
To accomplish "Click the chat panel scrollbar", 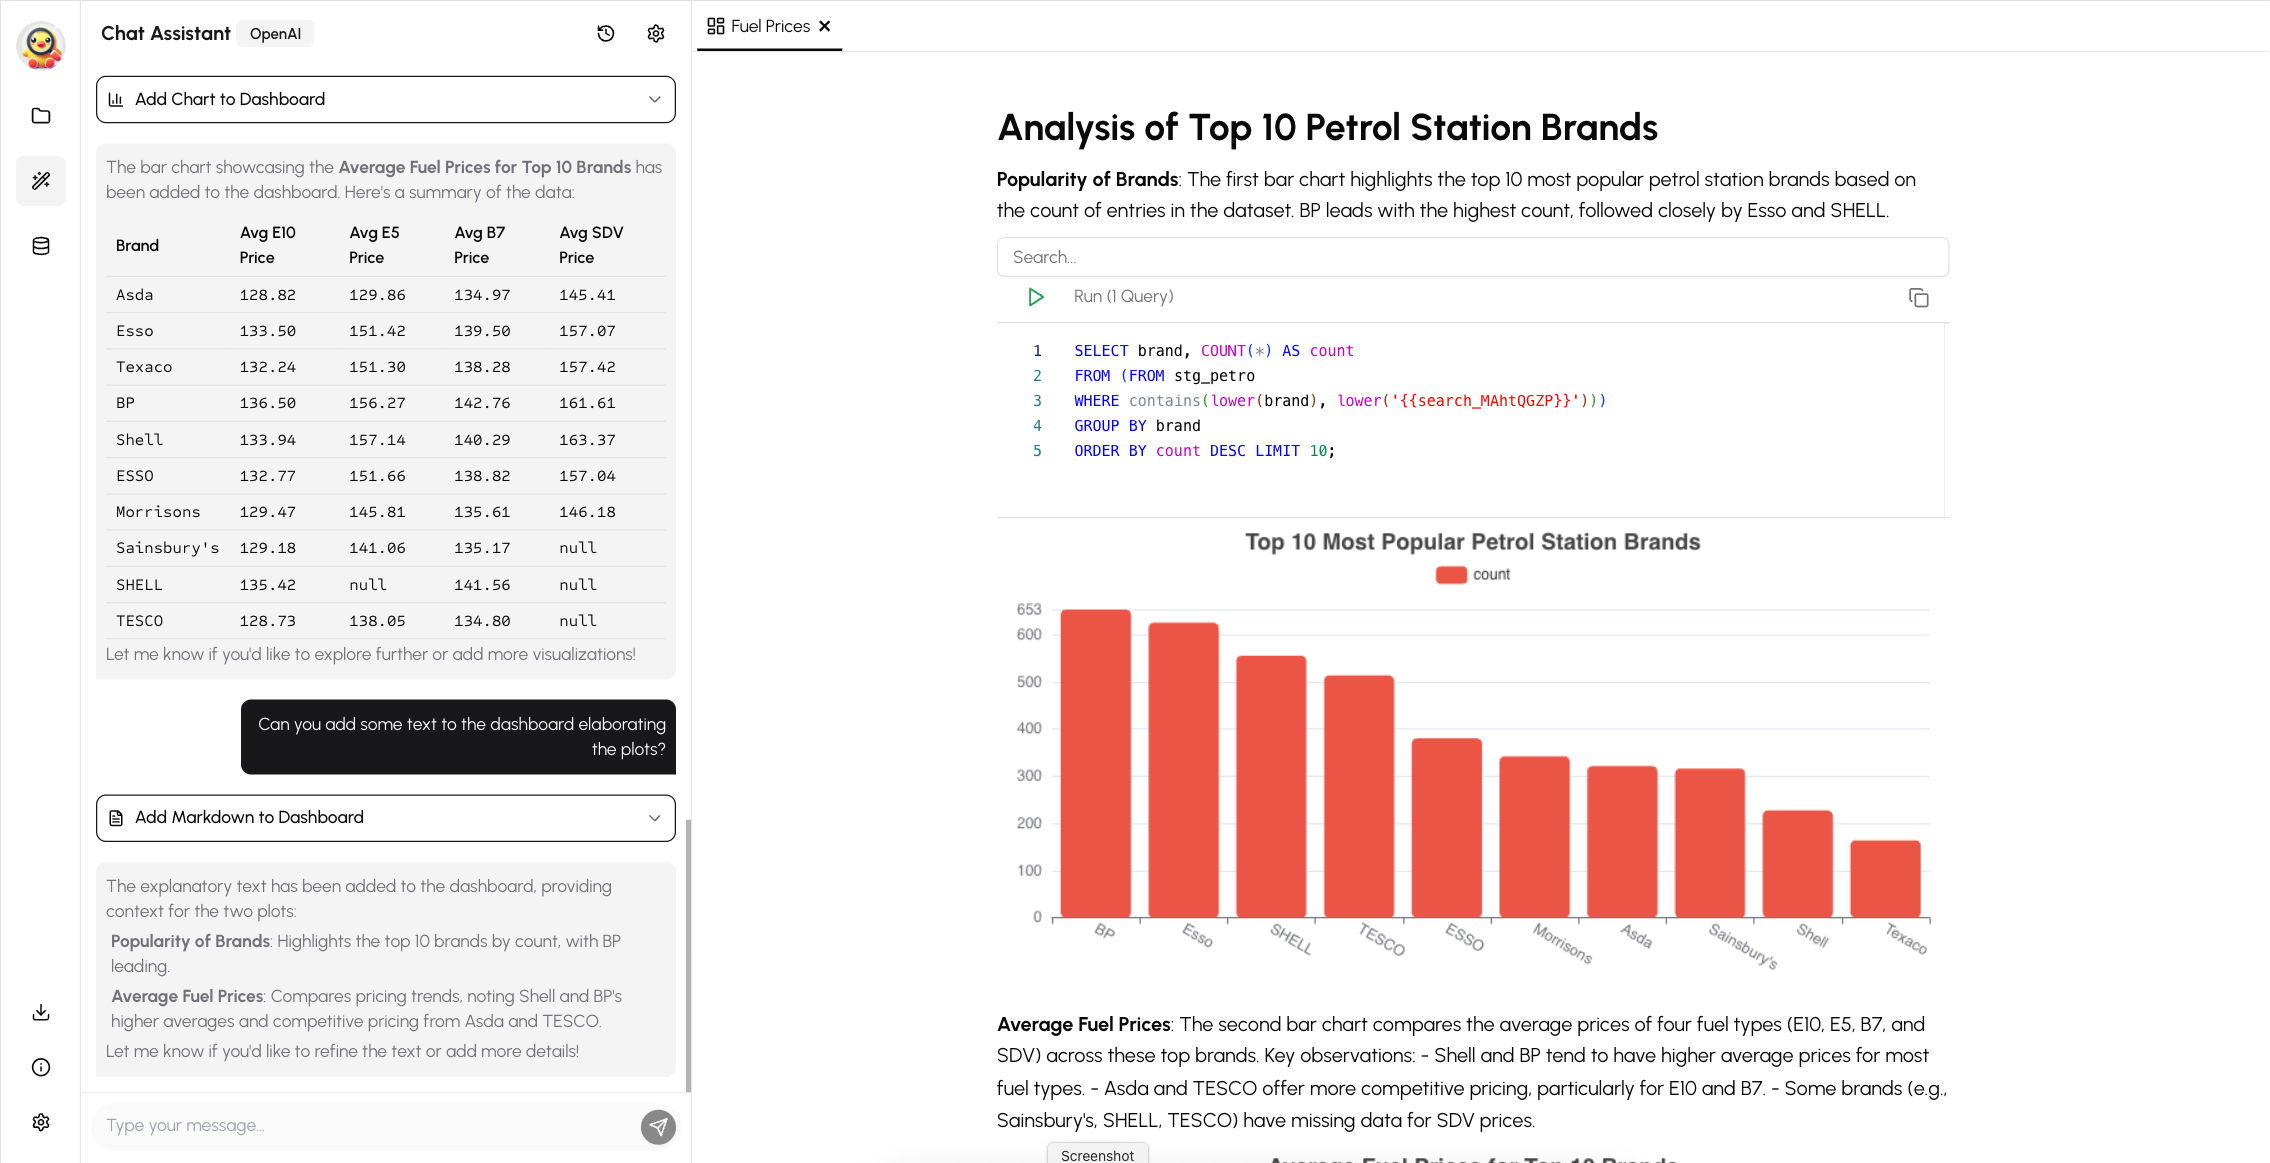I will 688,955.
